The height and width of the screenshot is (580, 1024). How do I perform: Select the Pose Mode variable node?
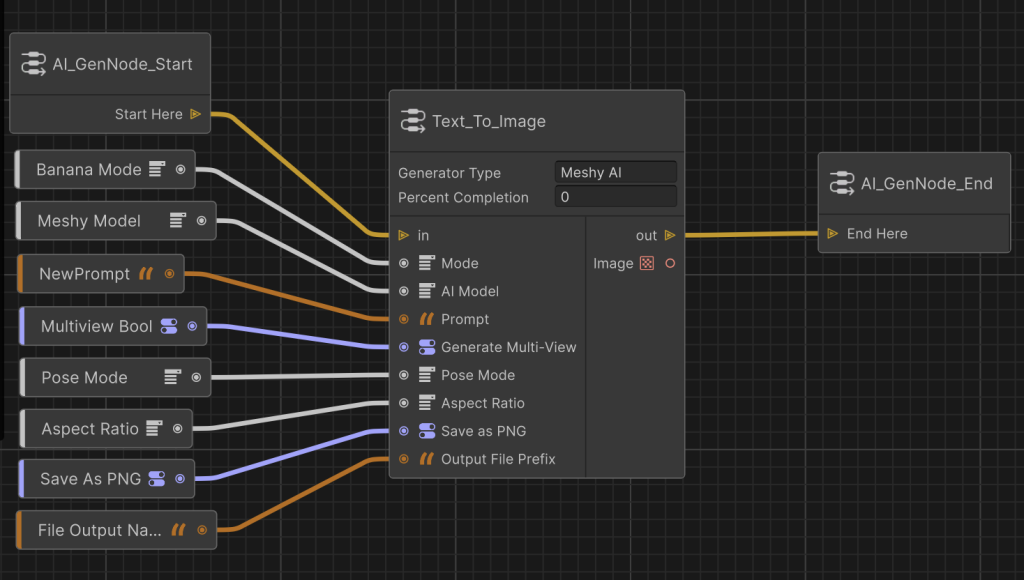(85, 378)
